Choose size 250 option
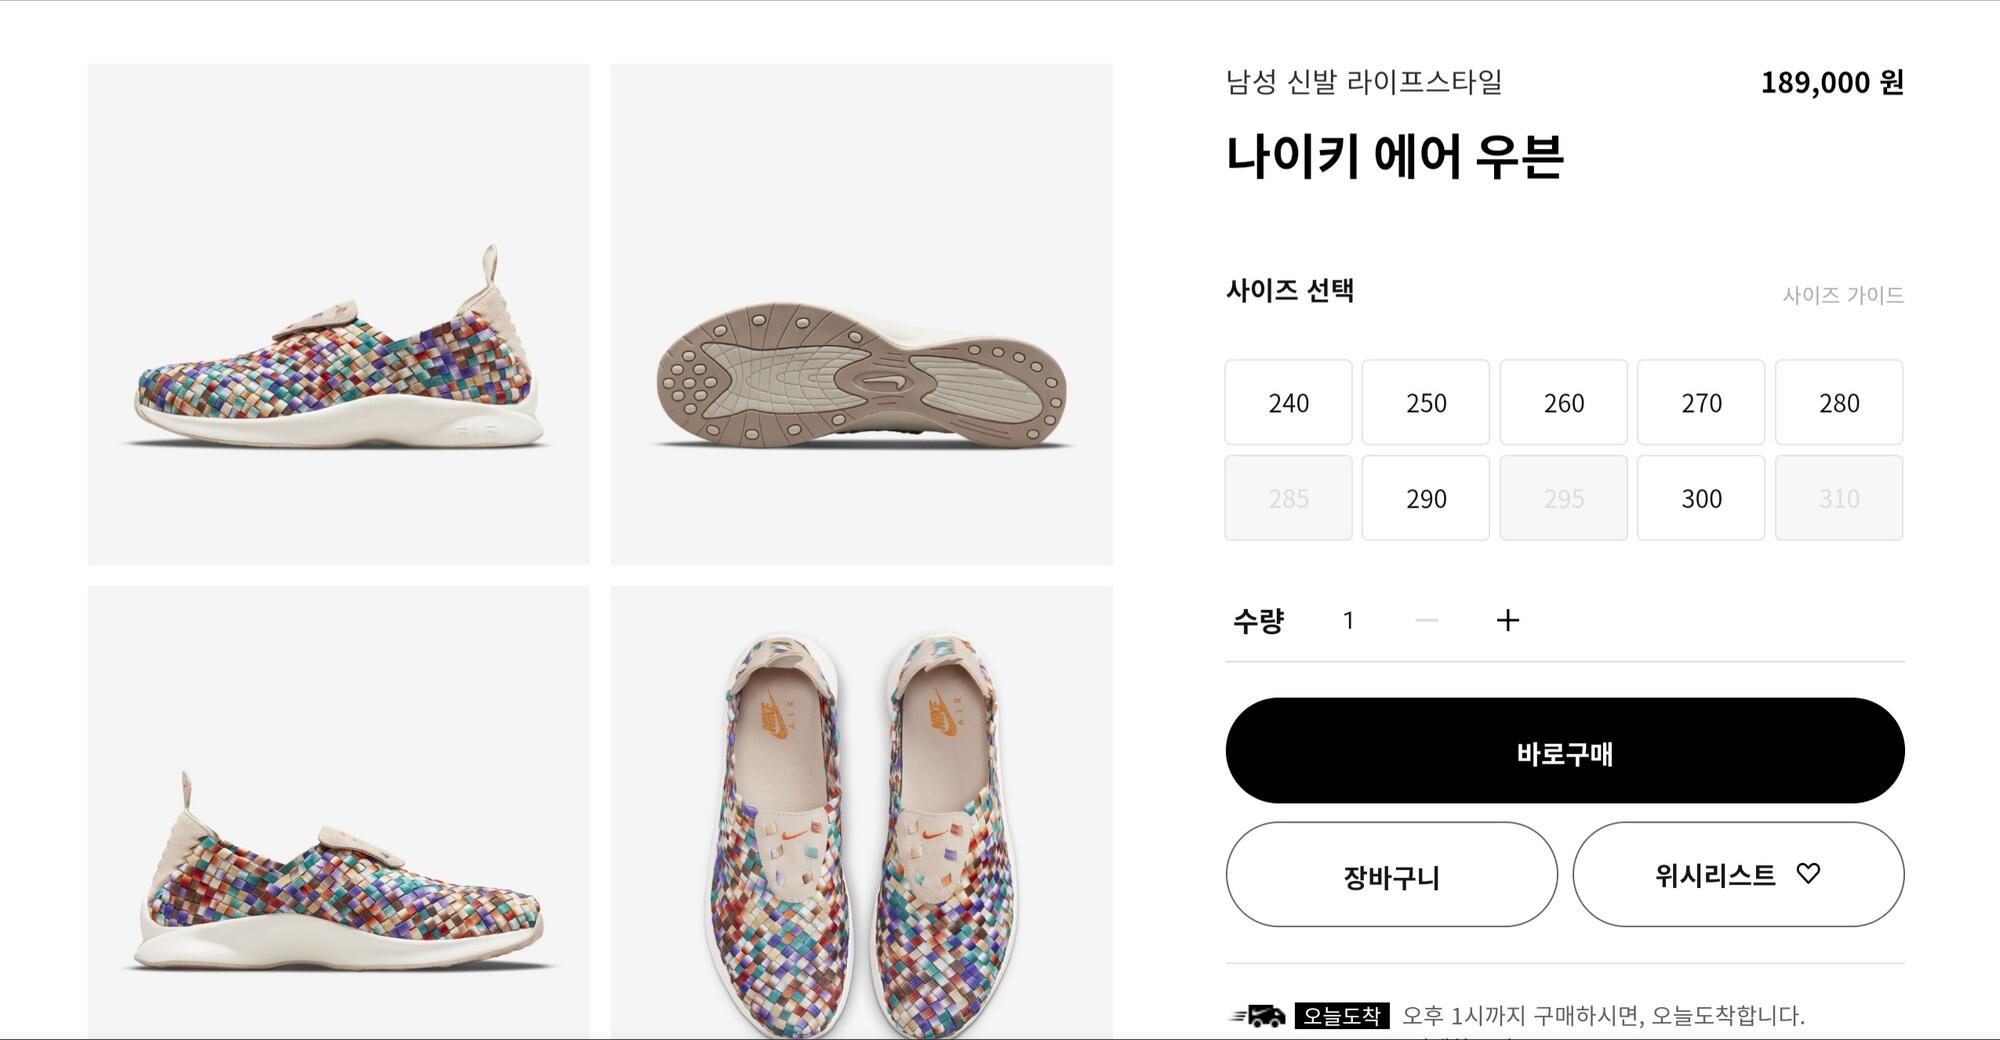 [x=1425, y=402]
